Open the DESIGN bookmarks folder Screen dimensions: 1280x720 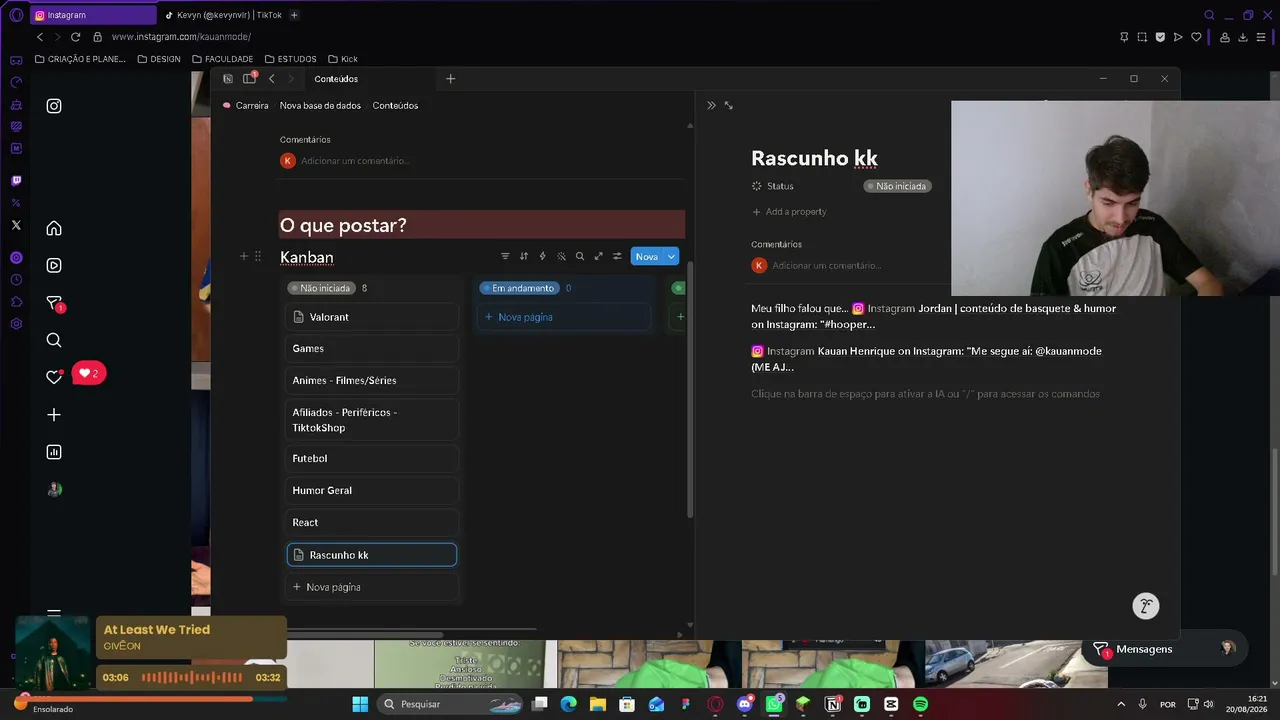[x=159, y=59]
